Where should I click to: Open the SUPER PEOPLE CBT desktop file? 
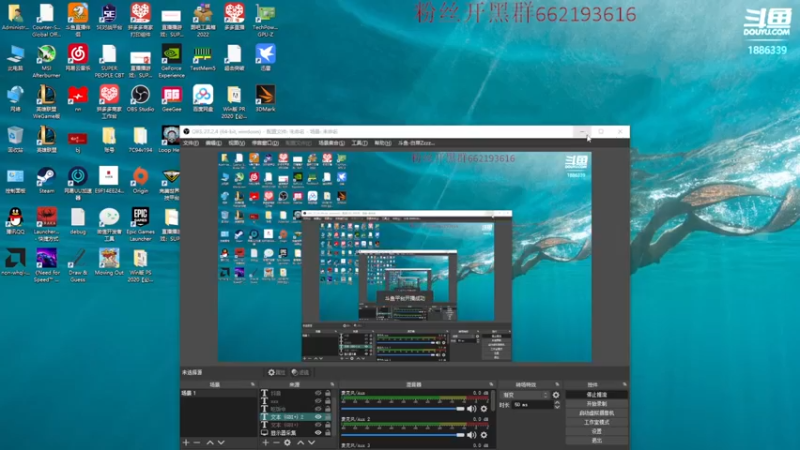[109, 61]
